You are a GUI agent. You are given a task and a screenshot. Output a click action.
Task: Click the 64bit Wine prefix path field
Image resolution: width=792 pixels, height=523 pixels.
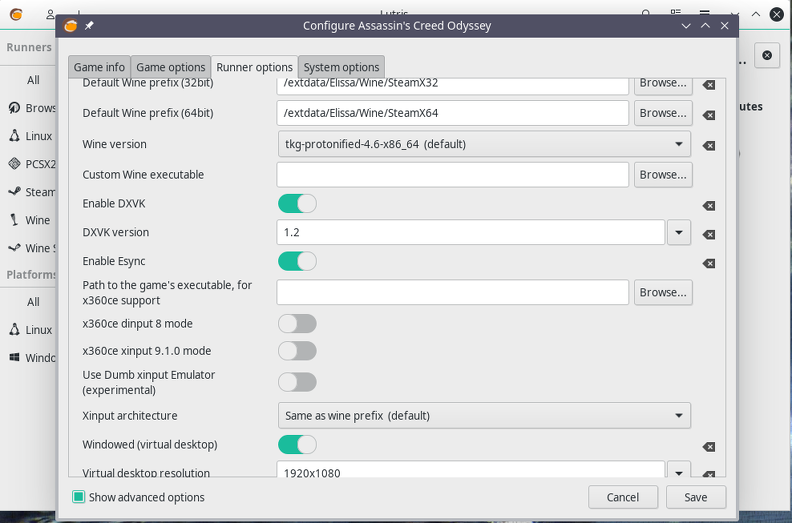tap(453, 113)
